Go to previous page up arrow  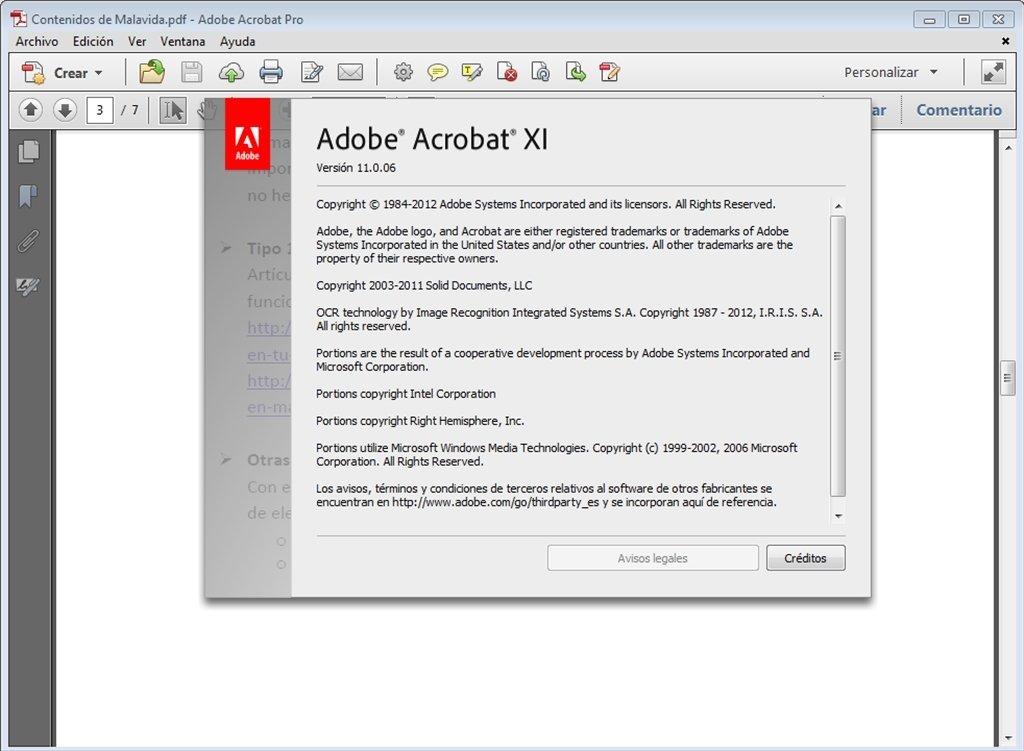pyautogui.click(x=31, y=110)
